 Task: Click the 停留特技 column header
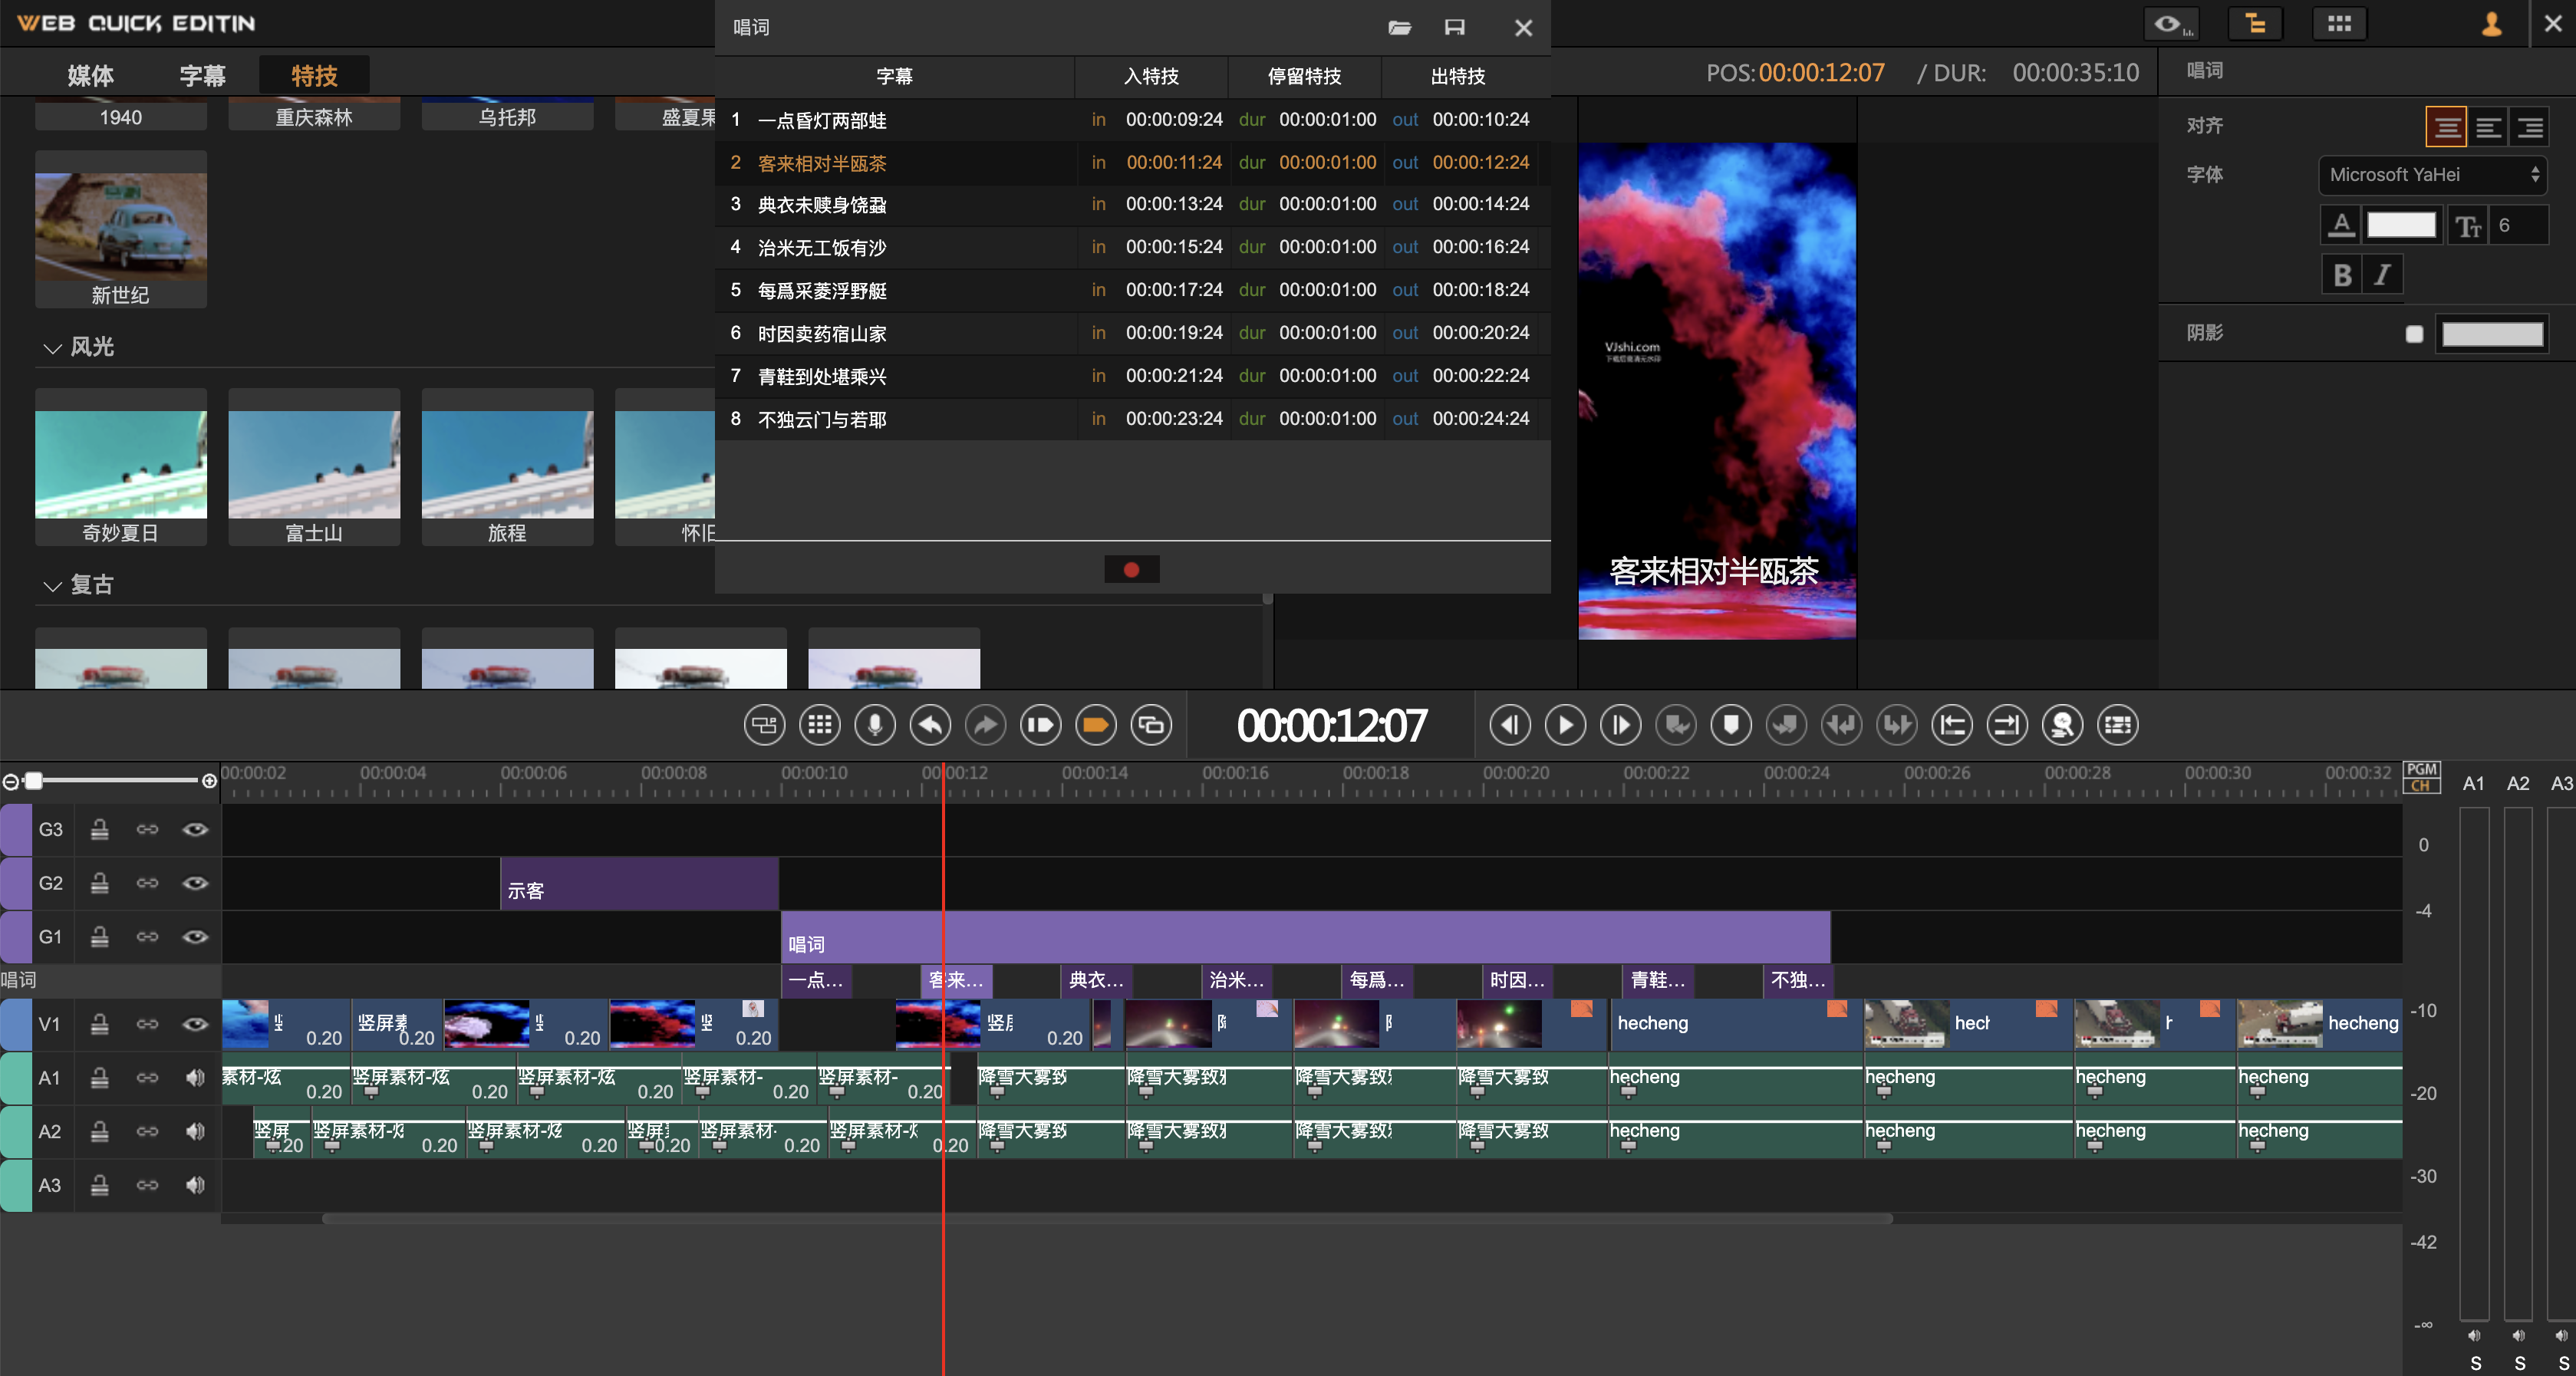[x=1304, y=76]
